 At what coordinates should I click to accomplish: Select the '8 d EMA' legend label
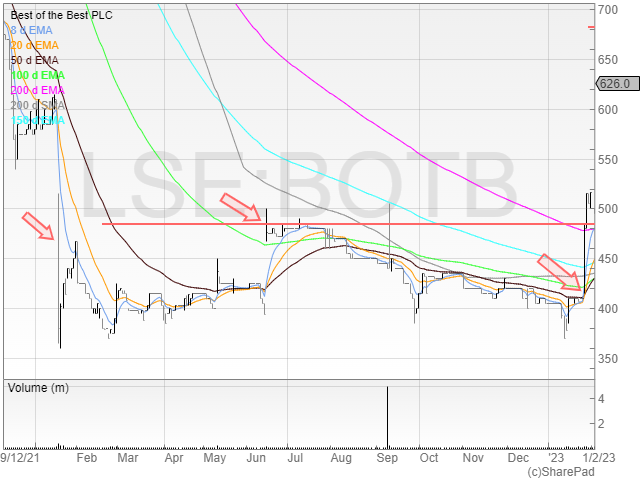coord(31,30)
